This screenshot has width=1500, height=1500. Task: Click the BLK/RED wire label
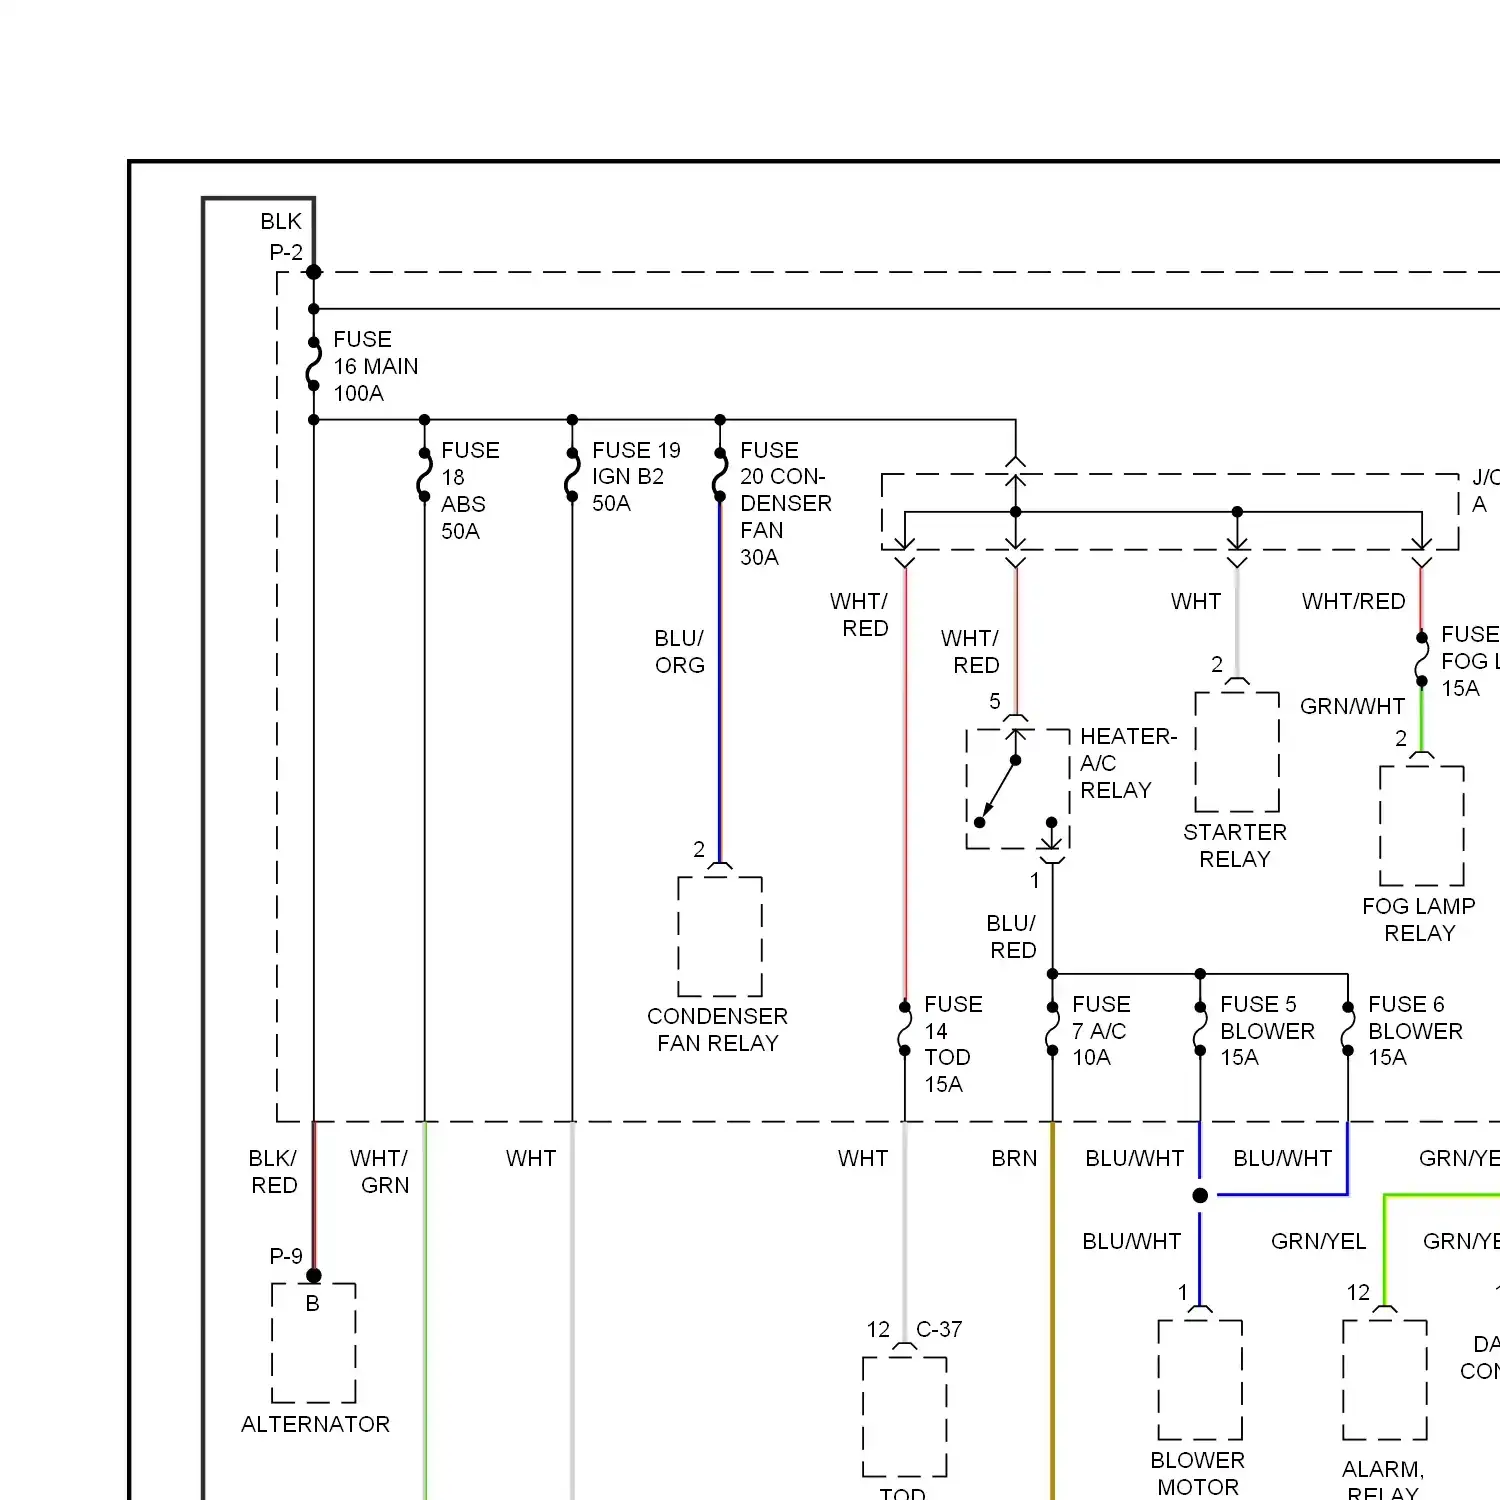[x=273, y=1171]
